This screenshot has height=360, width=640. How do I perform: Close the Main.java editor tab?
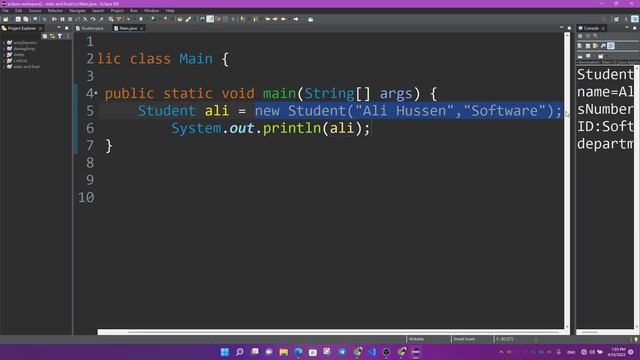click(142, 29)
